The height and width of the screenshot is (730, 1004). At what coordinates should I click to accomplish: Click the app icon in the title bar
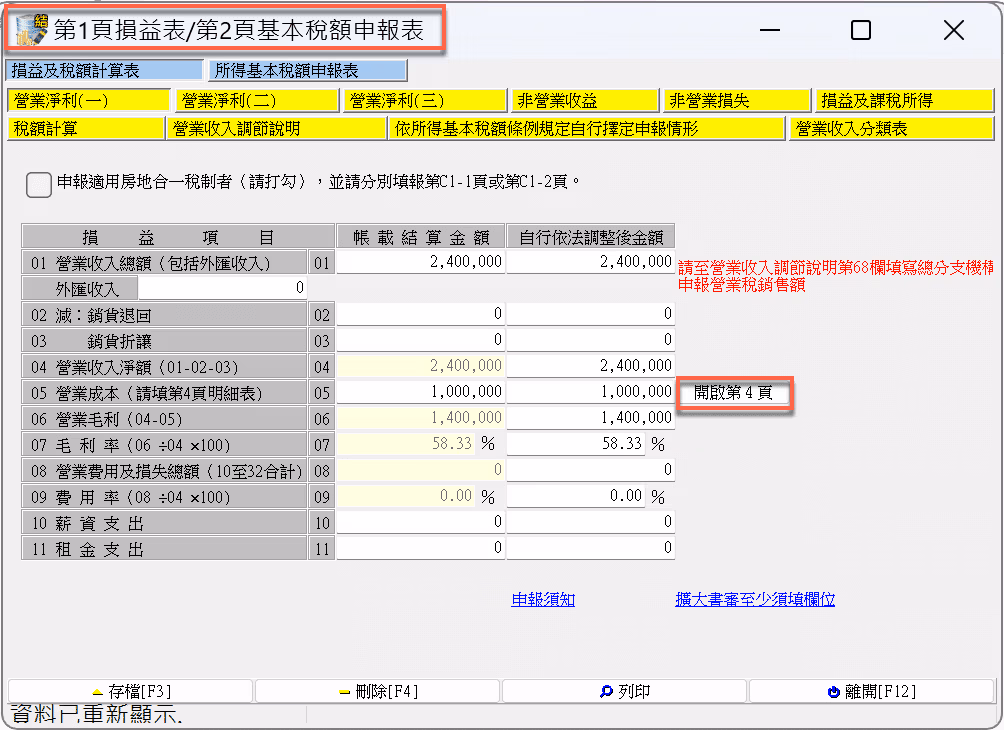[31, 29]
